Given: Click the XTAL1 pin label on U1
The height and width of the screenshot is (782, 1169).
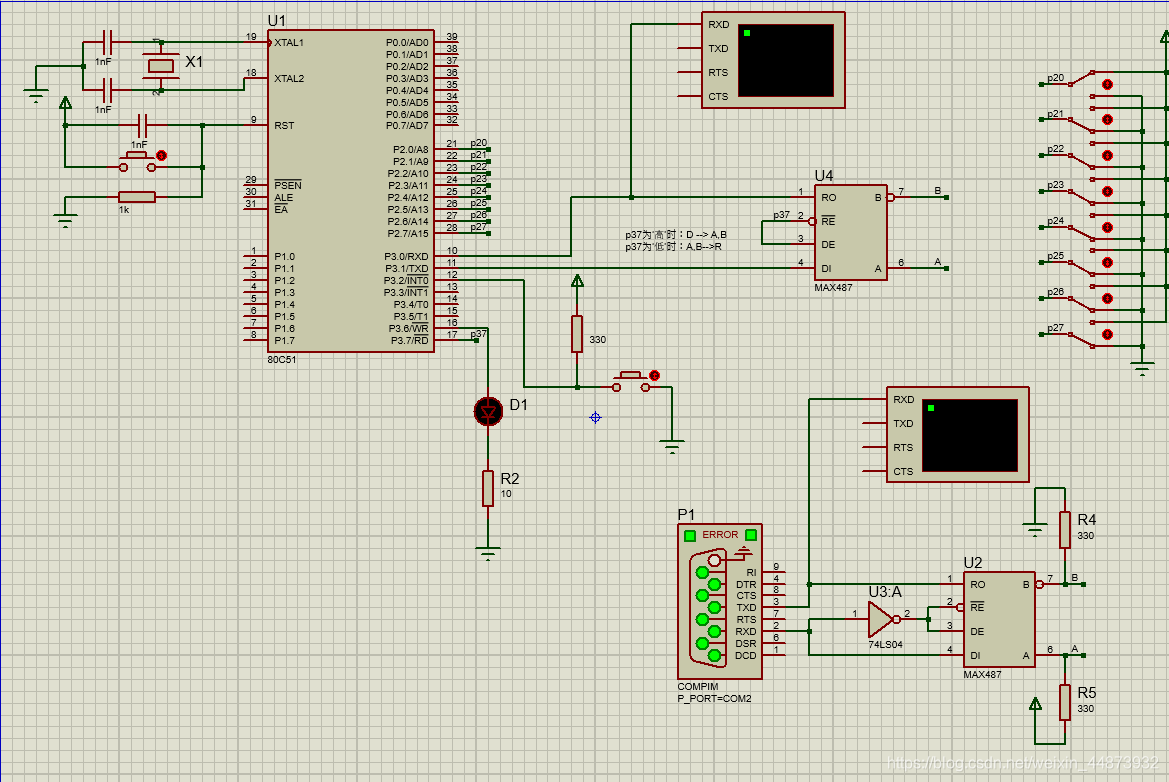Looking at the screenshot, I should [x=289, y=42].
